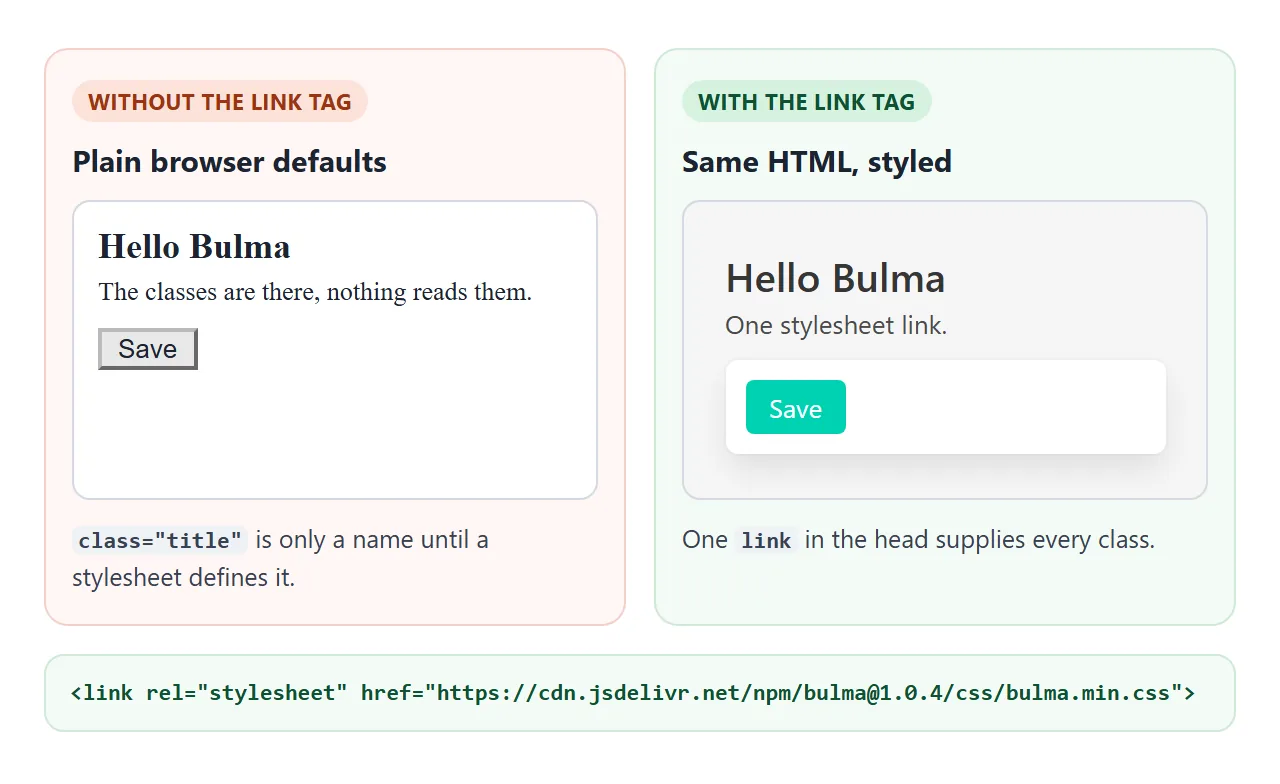Click the caption "is only a name until a stylesheet defines it."
The height and width of the screenshot is (784, 1280).
coord(280,559)
